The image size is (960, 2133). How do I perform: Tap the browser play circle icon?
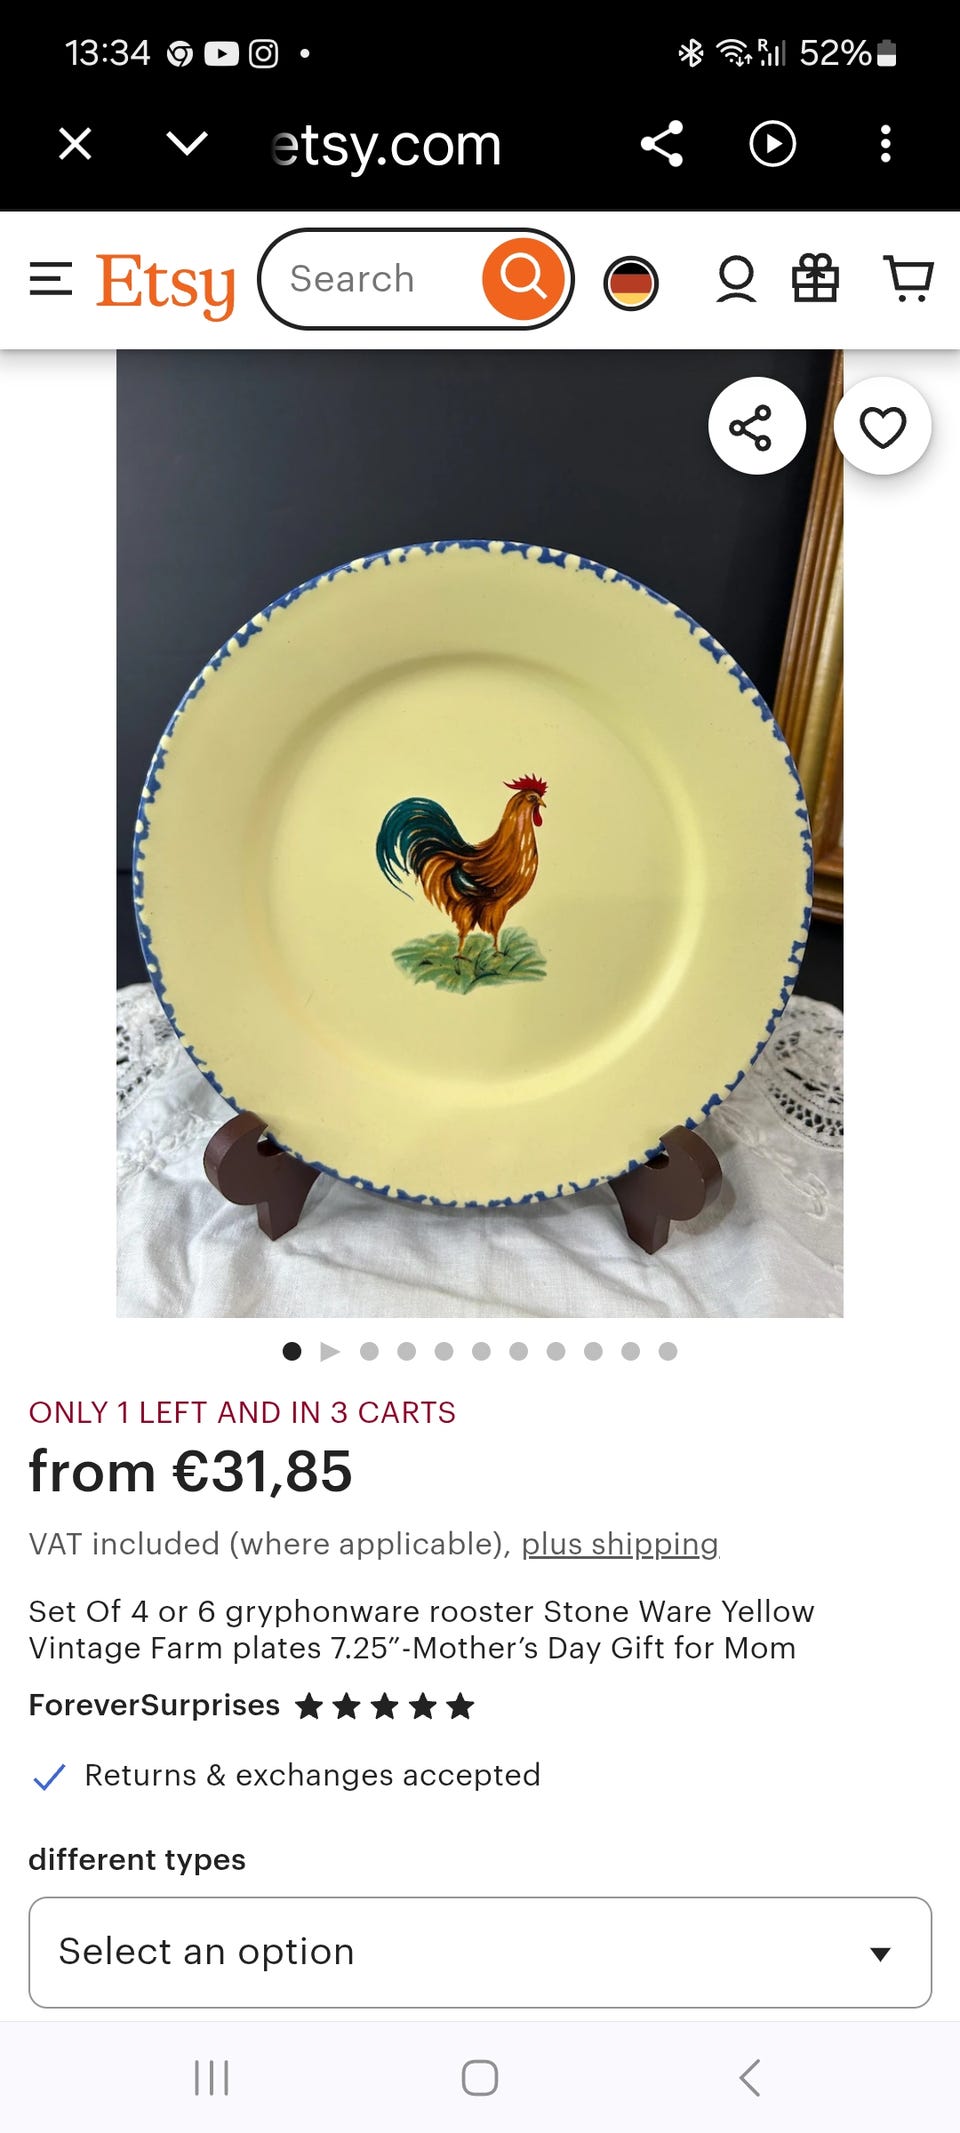point(772,144)
